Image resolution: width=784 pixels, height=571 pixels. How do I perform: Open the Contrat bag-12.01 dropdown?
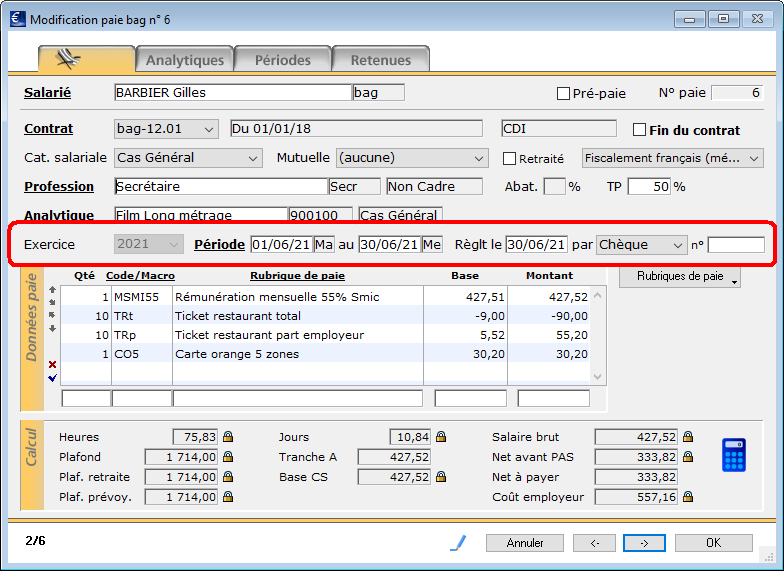(166, 129)
